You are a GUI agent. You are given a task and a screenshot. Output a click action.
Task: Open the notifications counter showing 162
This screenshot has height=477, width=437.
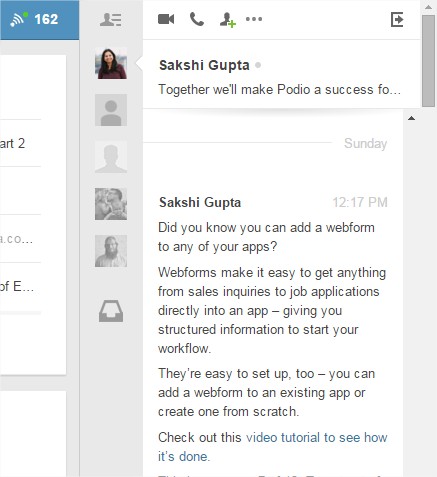(39, 19)
